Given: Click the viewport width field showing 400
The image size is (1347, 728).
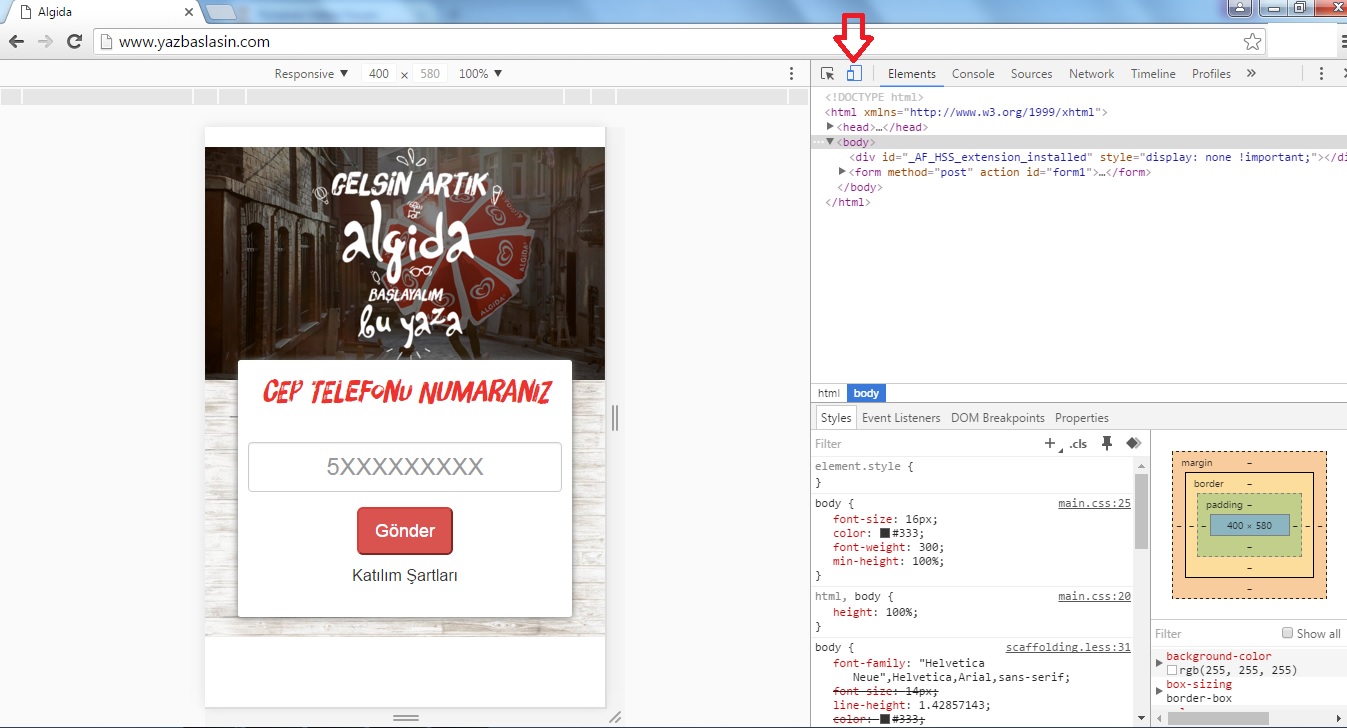Looking at the screenshot, I should (x=379, y=74).
